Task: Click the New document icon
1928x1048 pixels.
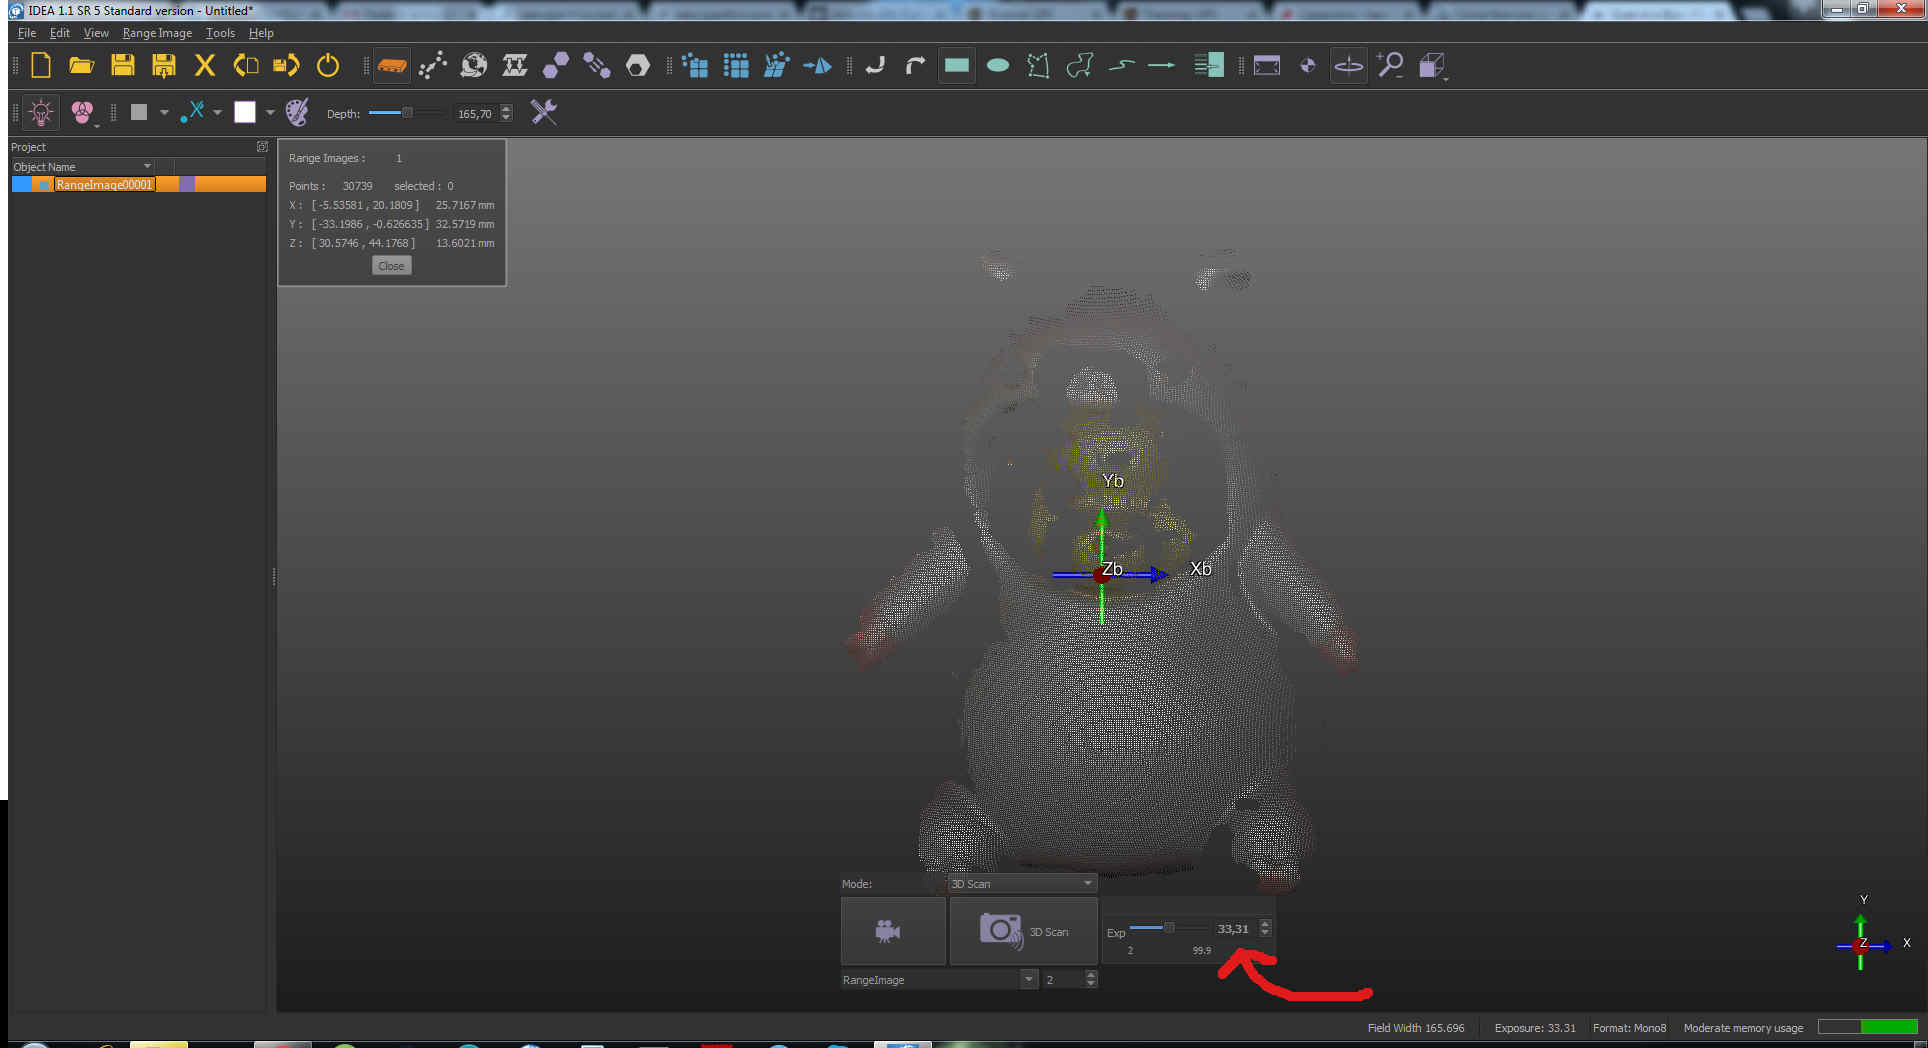Action: tap(41, 66)
